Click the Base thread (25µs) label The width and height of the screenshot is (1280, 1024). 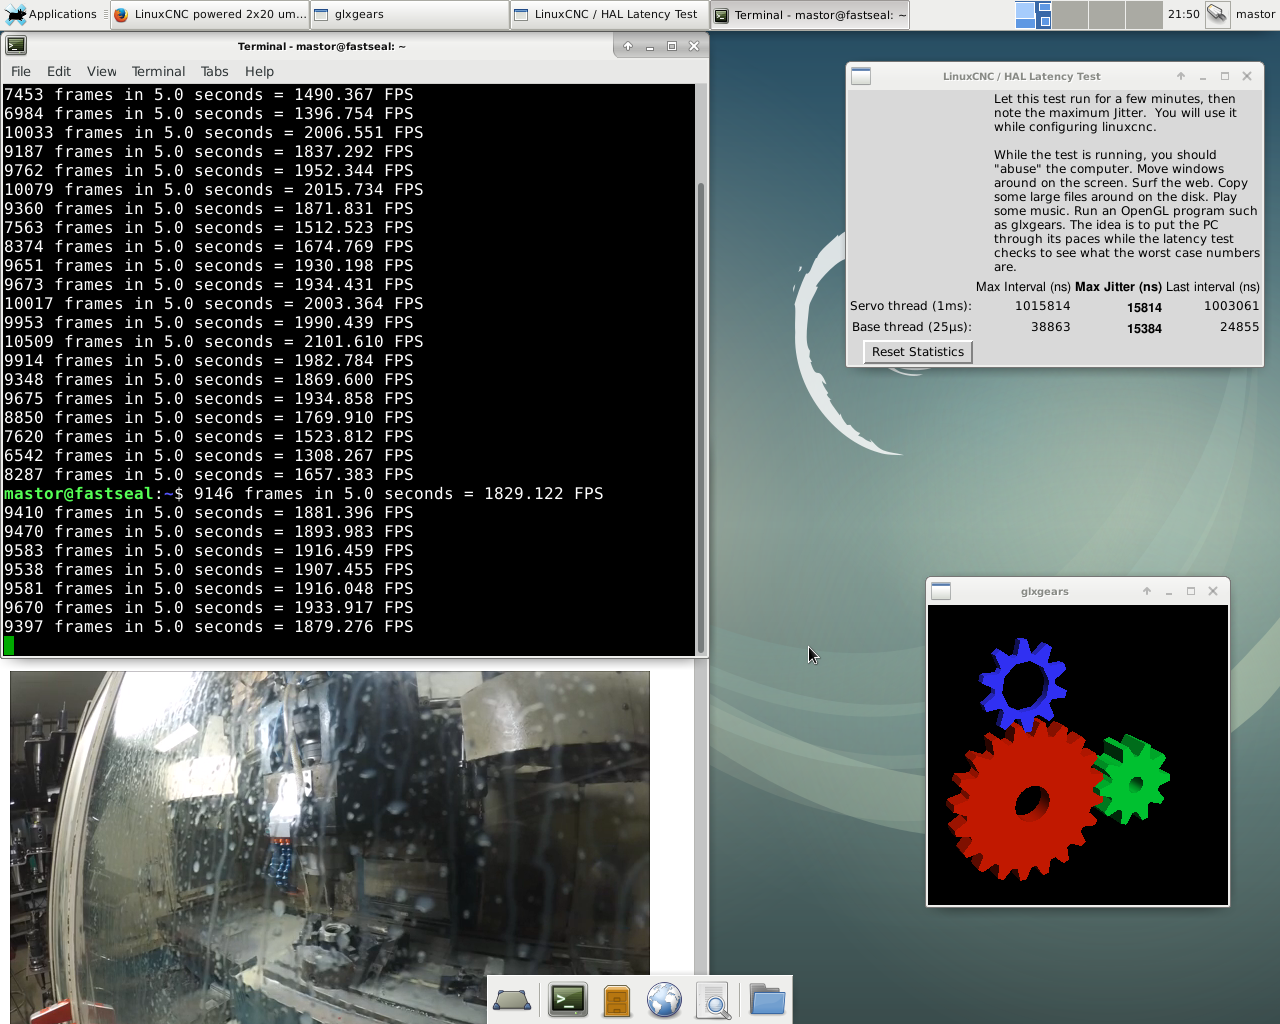[911, 327]
